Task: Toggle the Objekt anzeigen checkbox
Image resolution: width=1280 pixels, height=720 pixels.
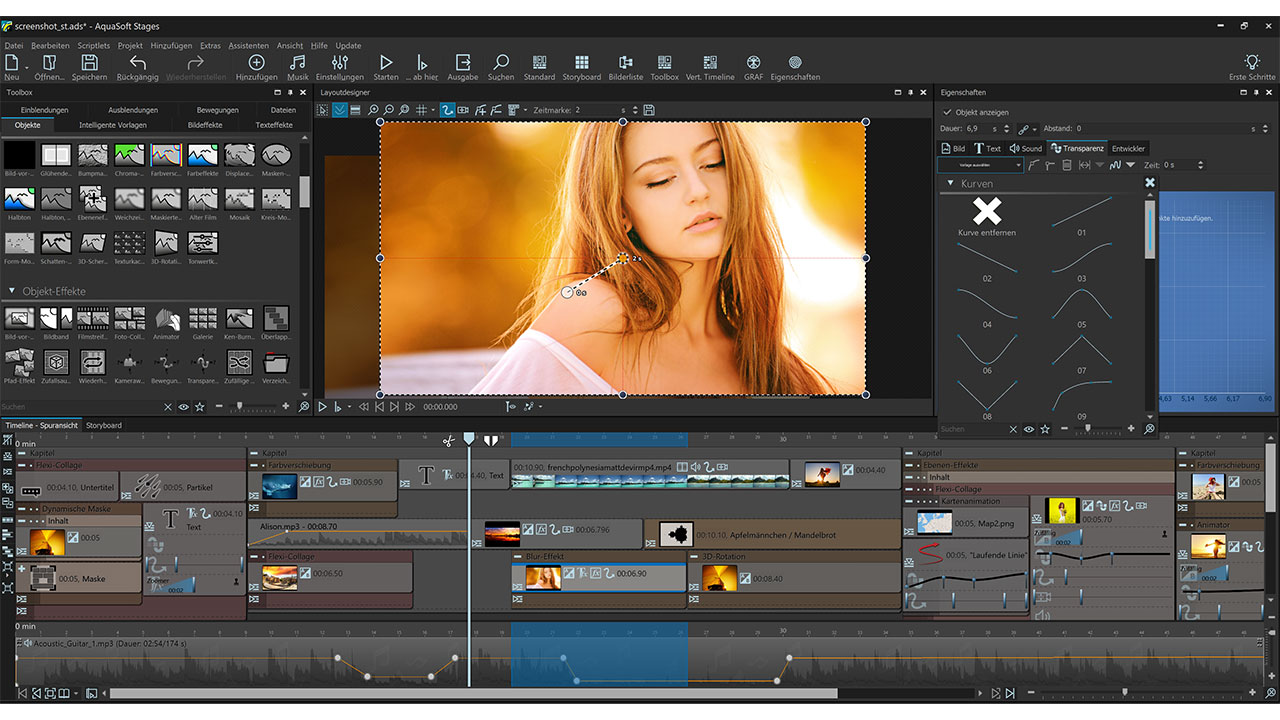Action: click(x=948, y=112)
